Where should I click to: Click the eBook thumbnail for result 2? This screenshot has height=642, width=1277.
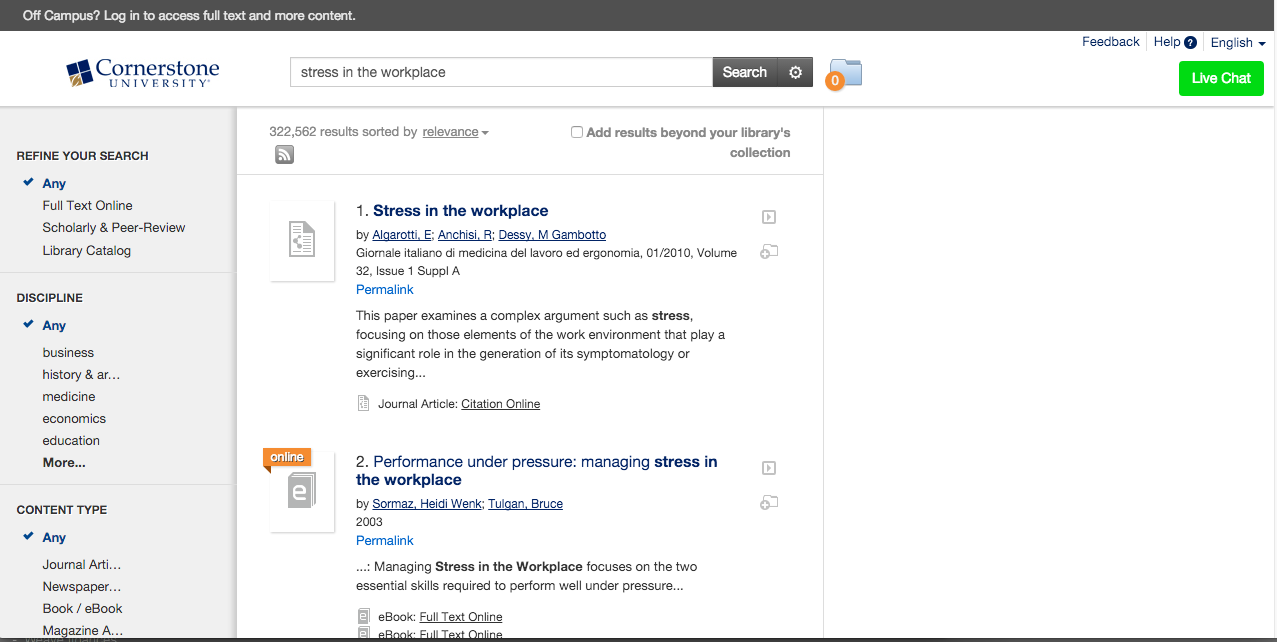click(301, 492)
